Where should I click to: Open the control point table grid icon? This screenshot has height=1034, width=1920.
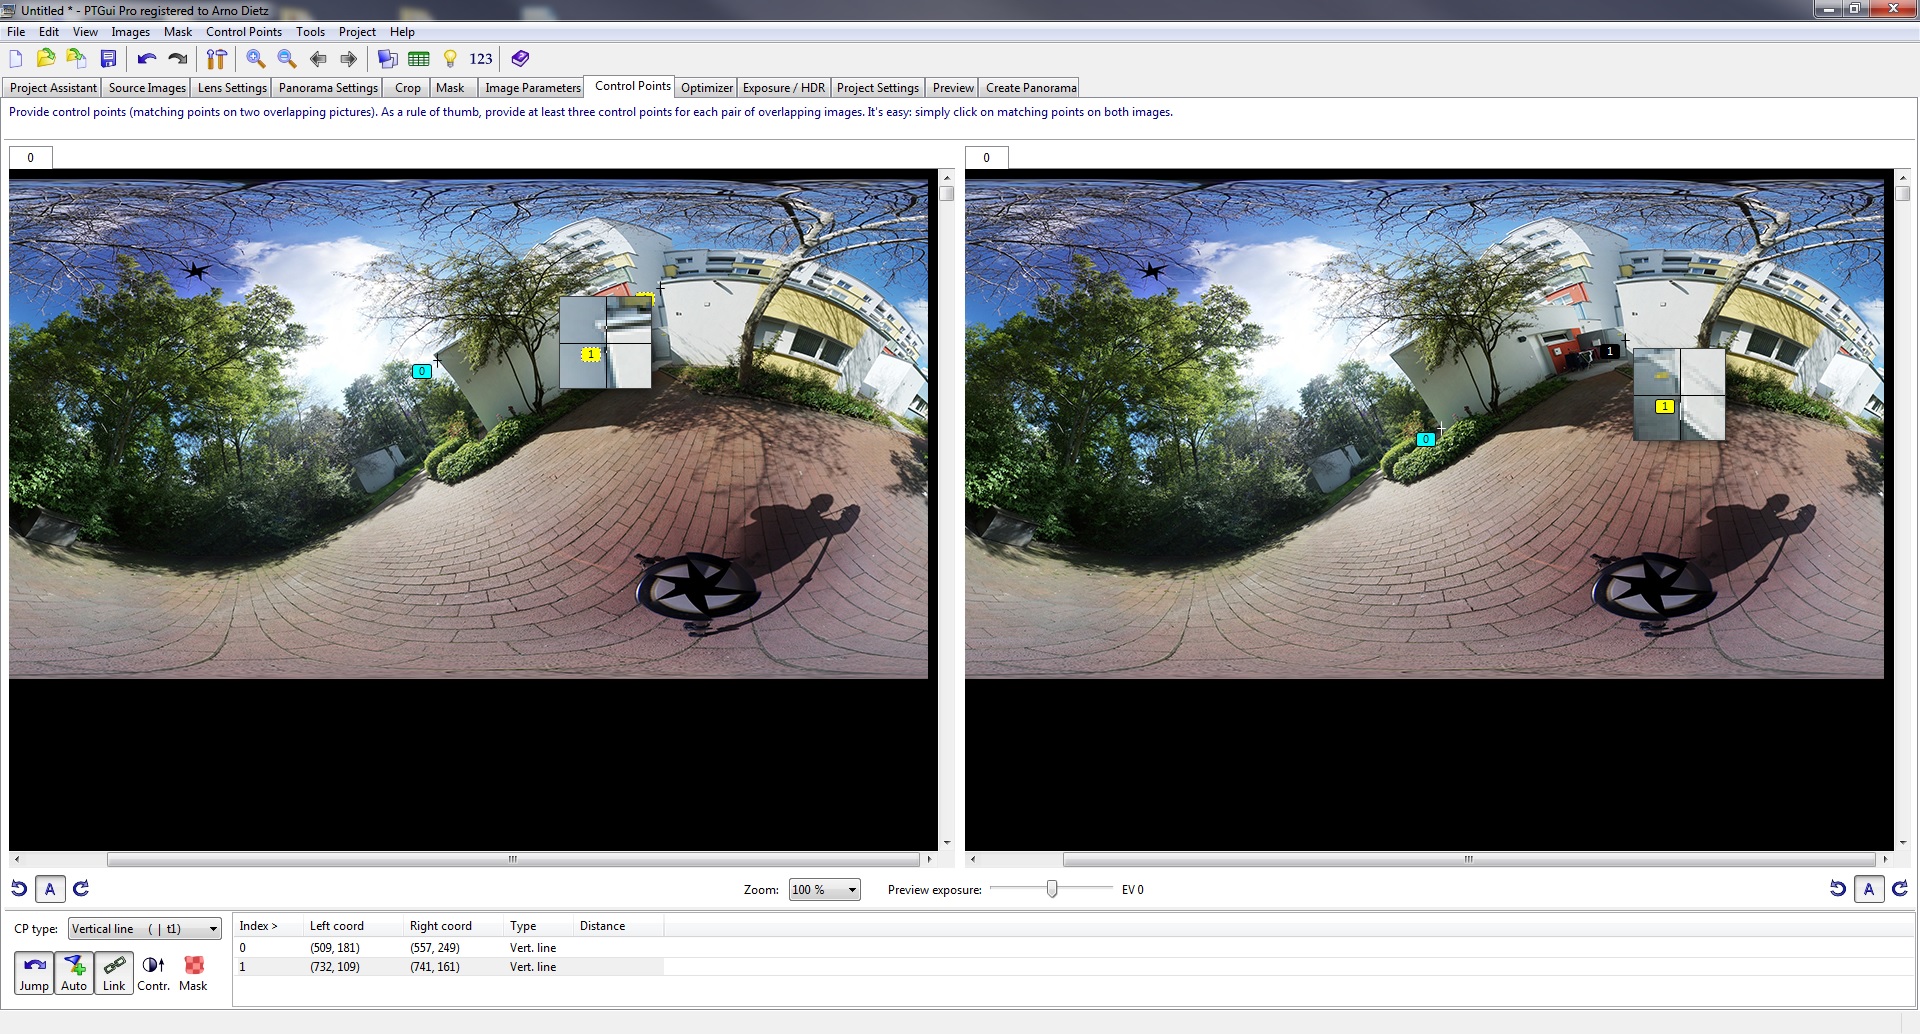click(419, 59)
